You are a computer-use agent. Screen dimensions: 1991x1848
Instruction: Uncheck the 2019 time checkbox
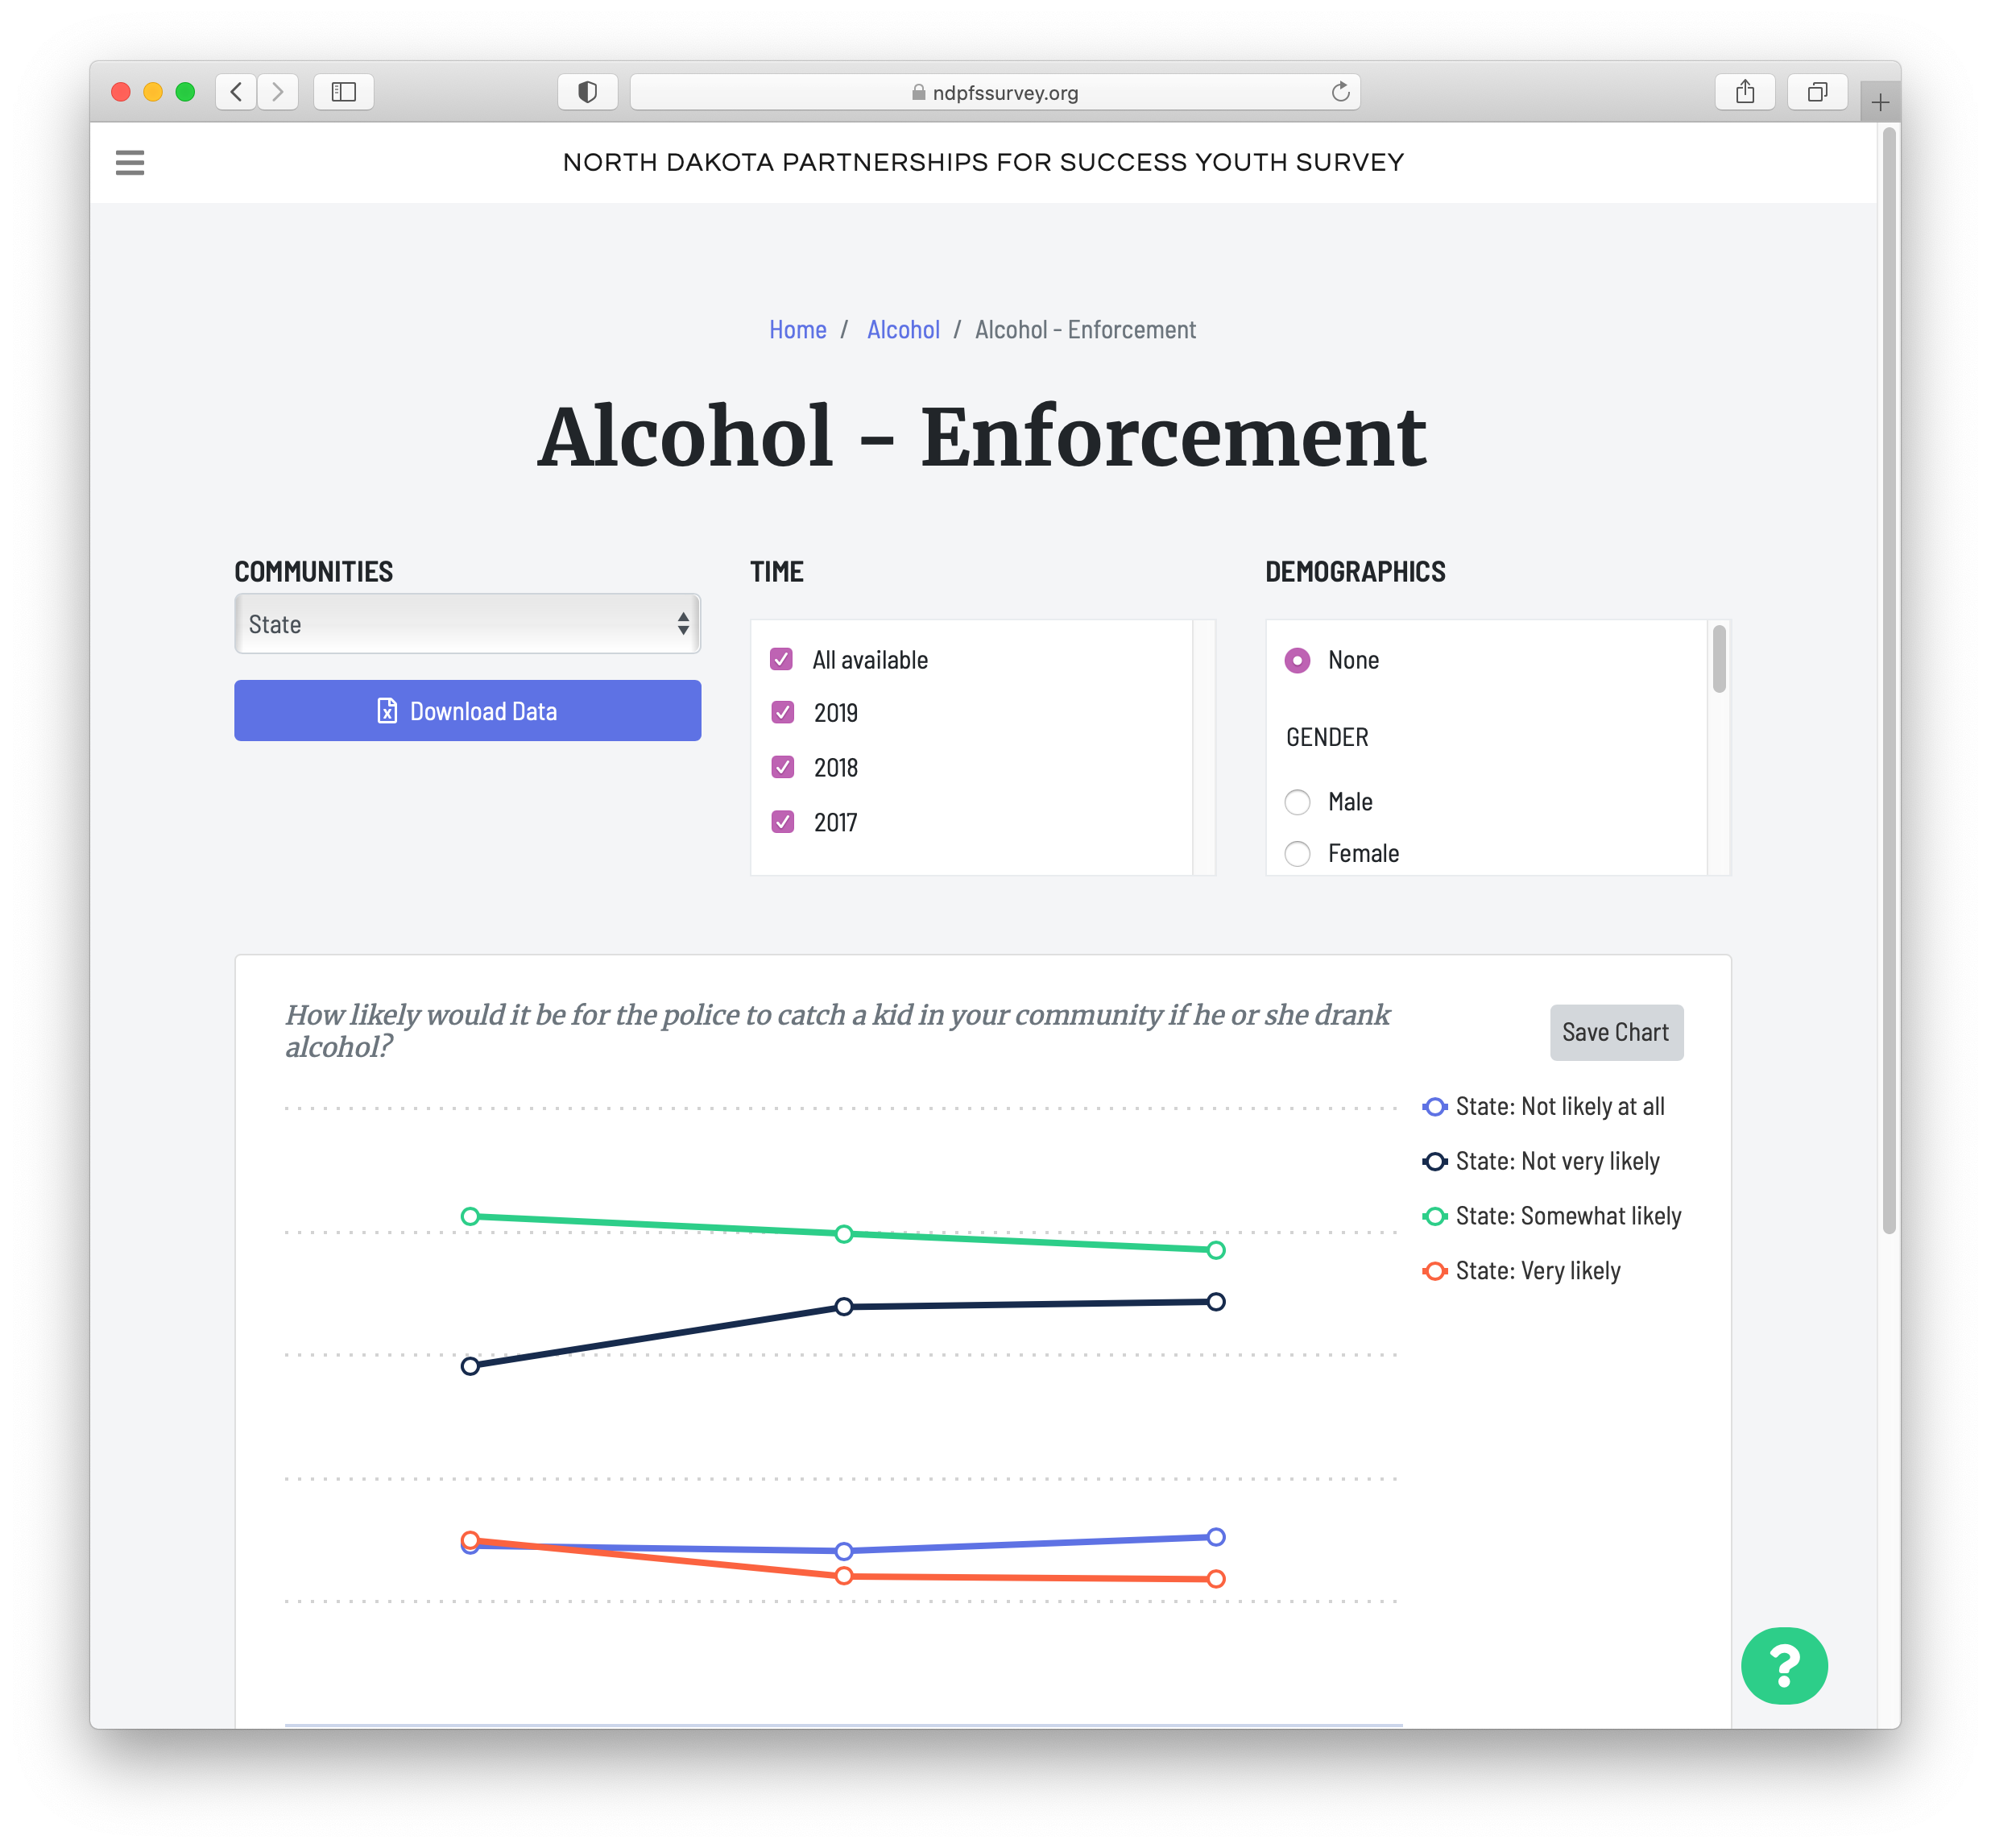tap(783, 713)
